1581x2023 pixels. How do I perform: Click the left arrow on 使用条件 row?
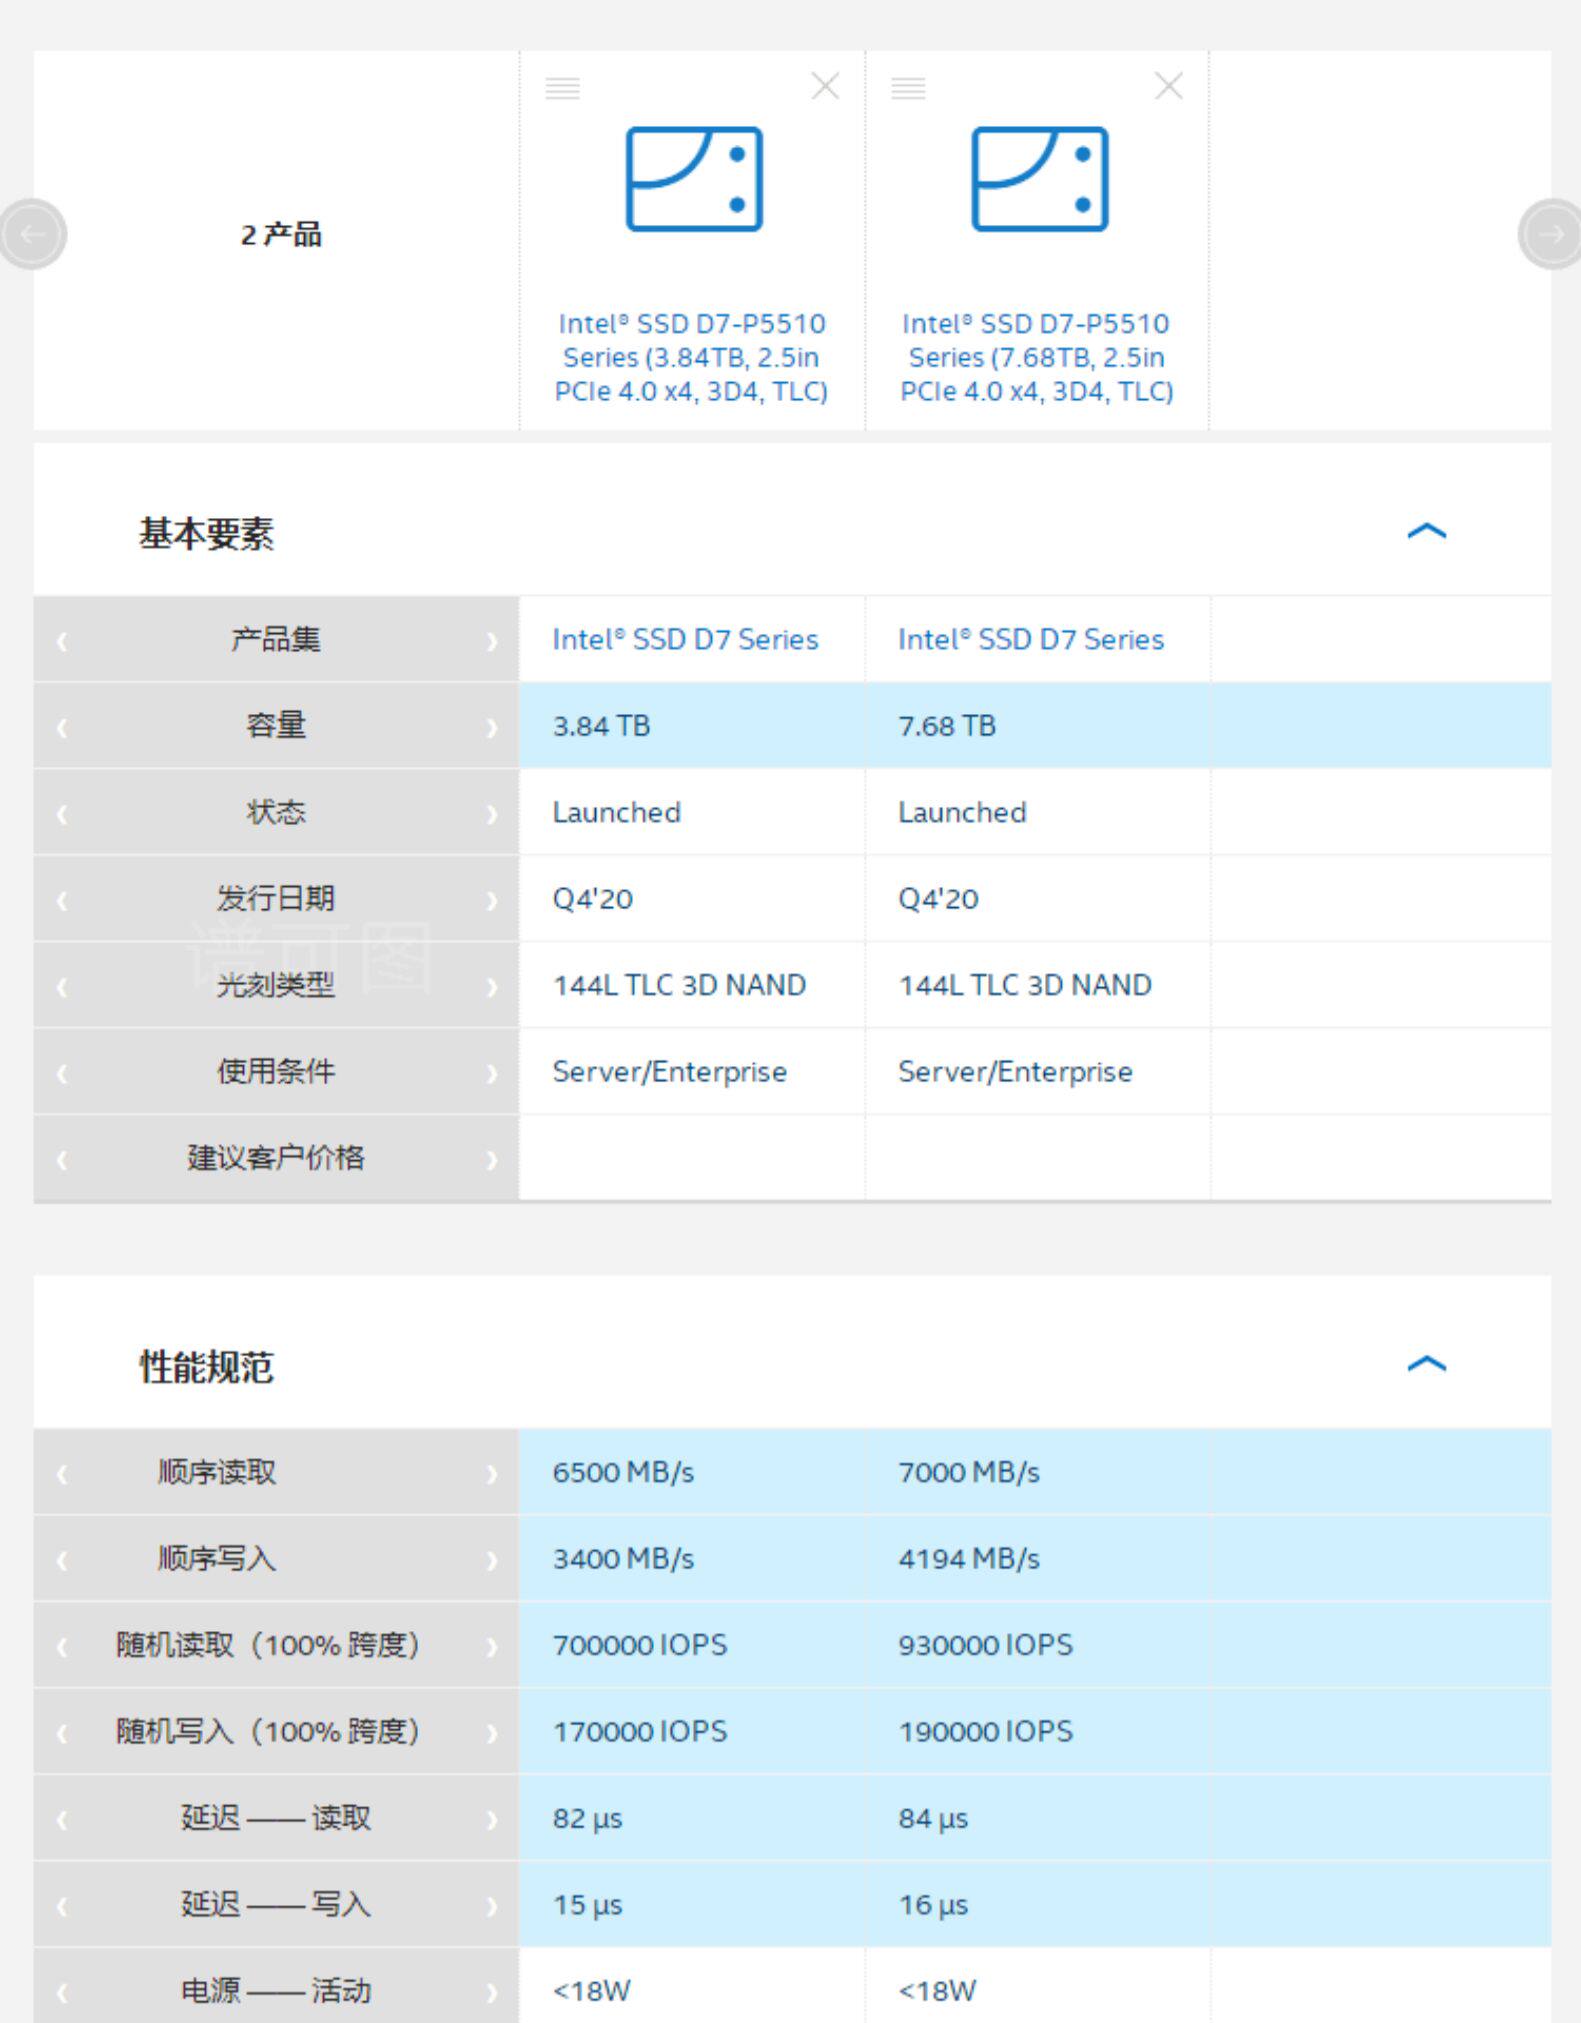click(62, 1073)
